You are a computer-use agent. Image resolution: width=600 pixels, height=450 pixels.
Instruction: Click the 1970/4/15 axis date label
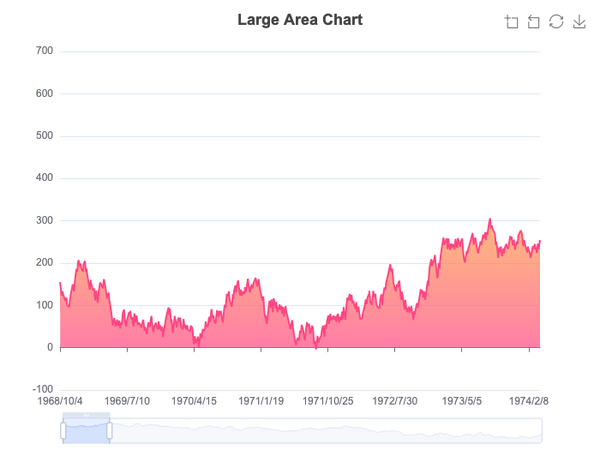click(194, 401)
